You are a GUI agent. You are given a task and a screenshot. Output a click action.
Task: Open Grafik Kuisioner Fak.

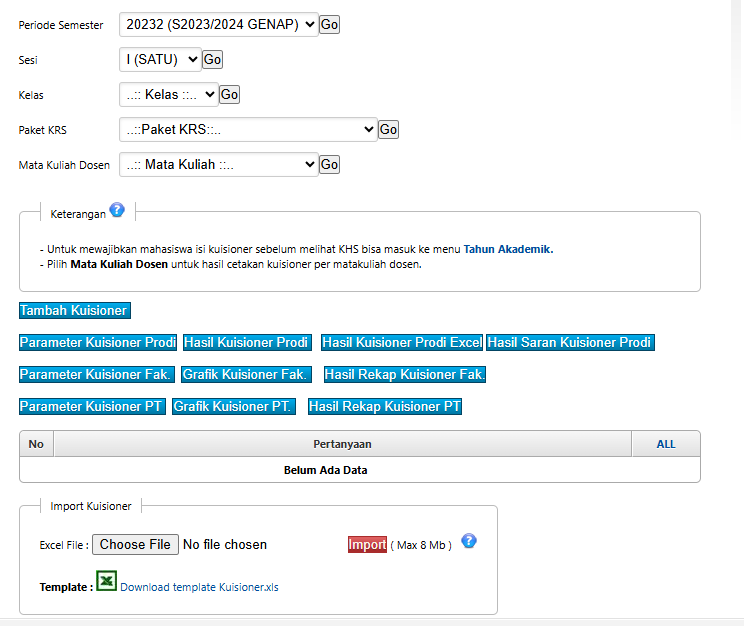(247, 374)
